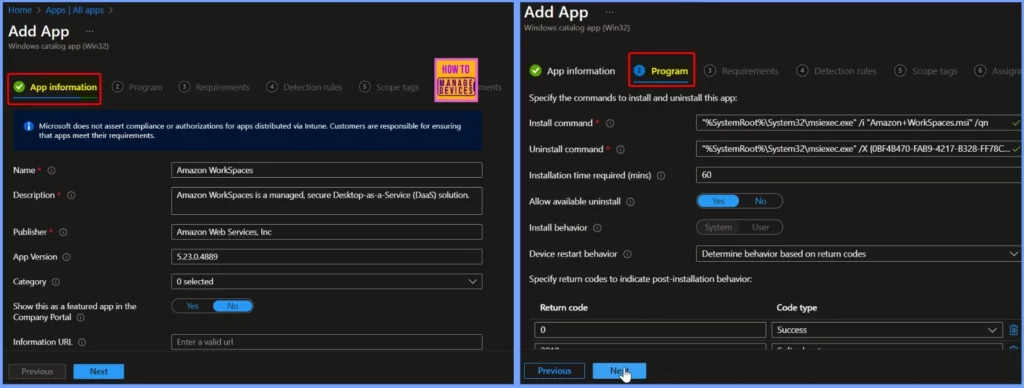Screen dimensions: 1024x388
Task: Click Installation time field showing 60
Action: click(x=859, y=175)
